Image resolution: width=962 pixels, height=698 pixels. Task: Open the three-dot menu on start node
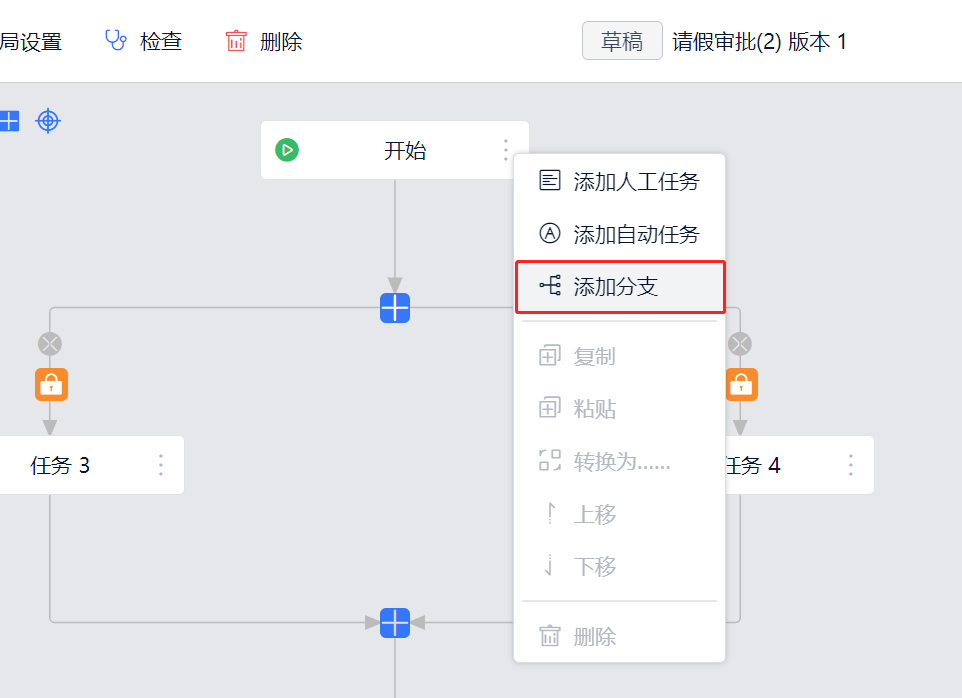[506, 151]
